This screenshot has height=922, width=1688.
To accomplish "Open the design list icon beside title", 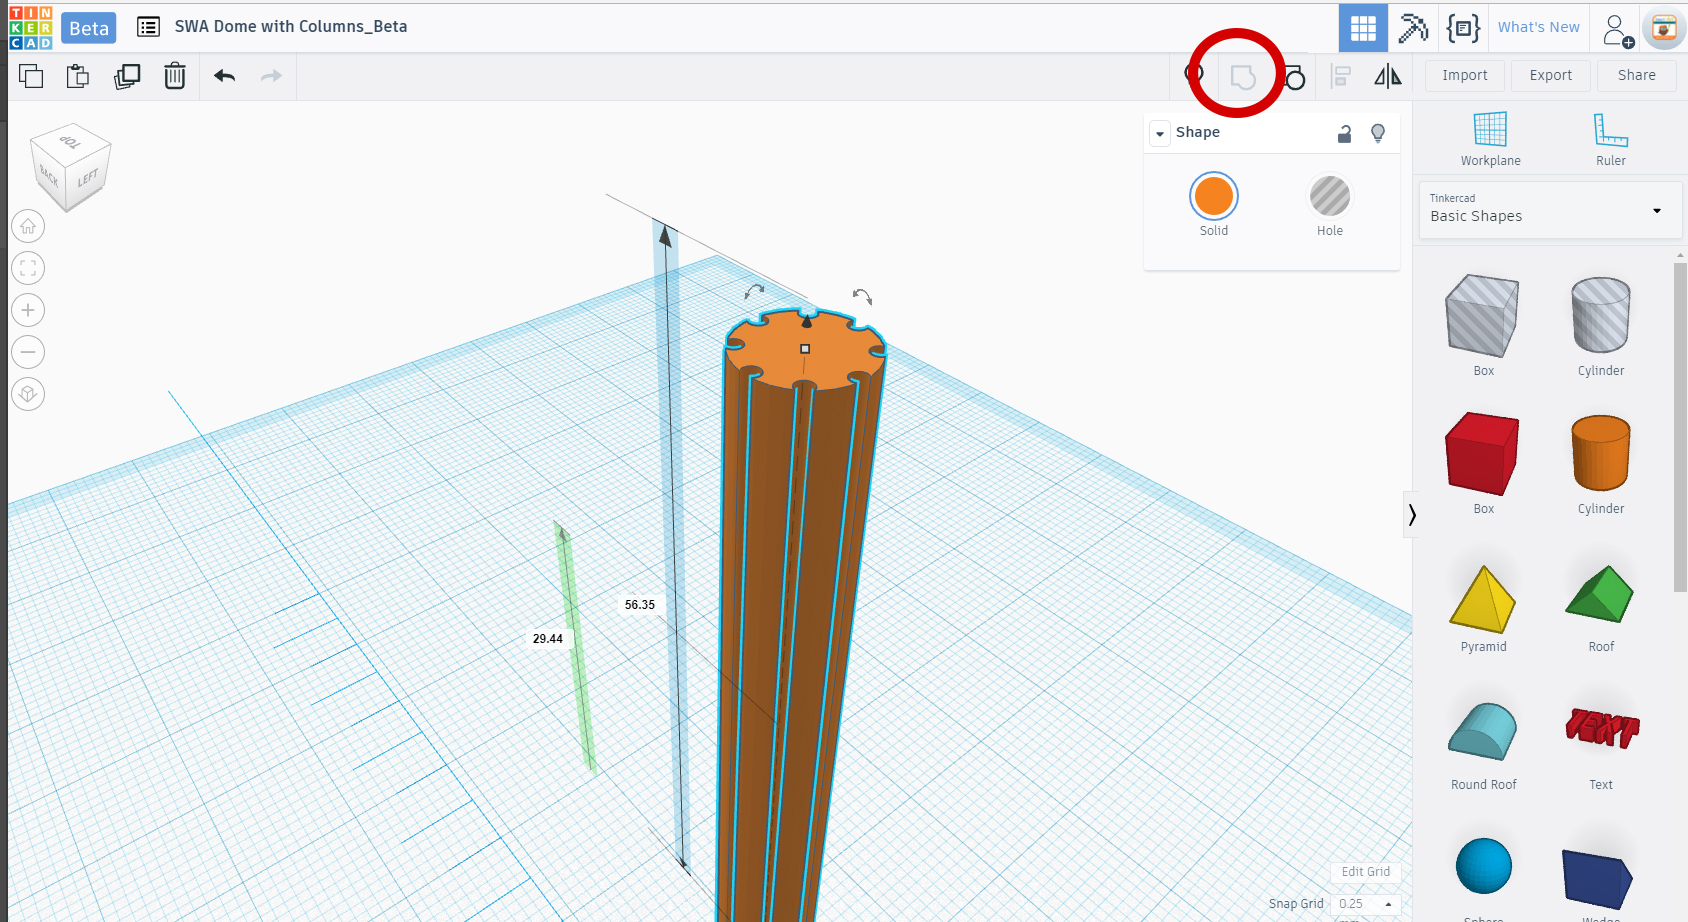I will pos(148,27).
